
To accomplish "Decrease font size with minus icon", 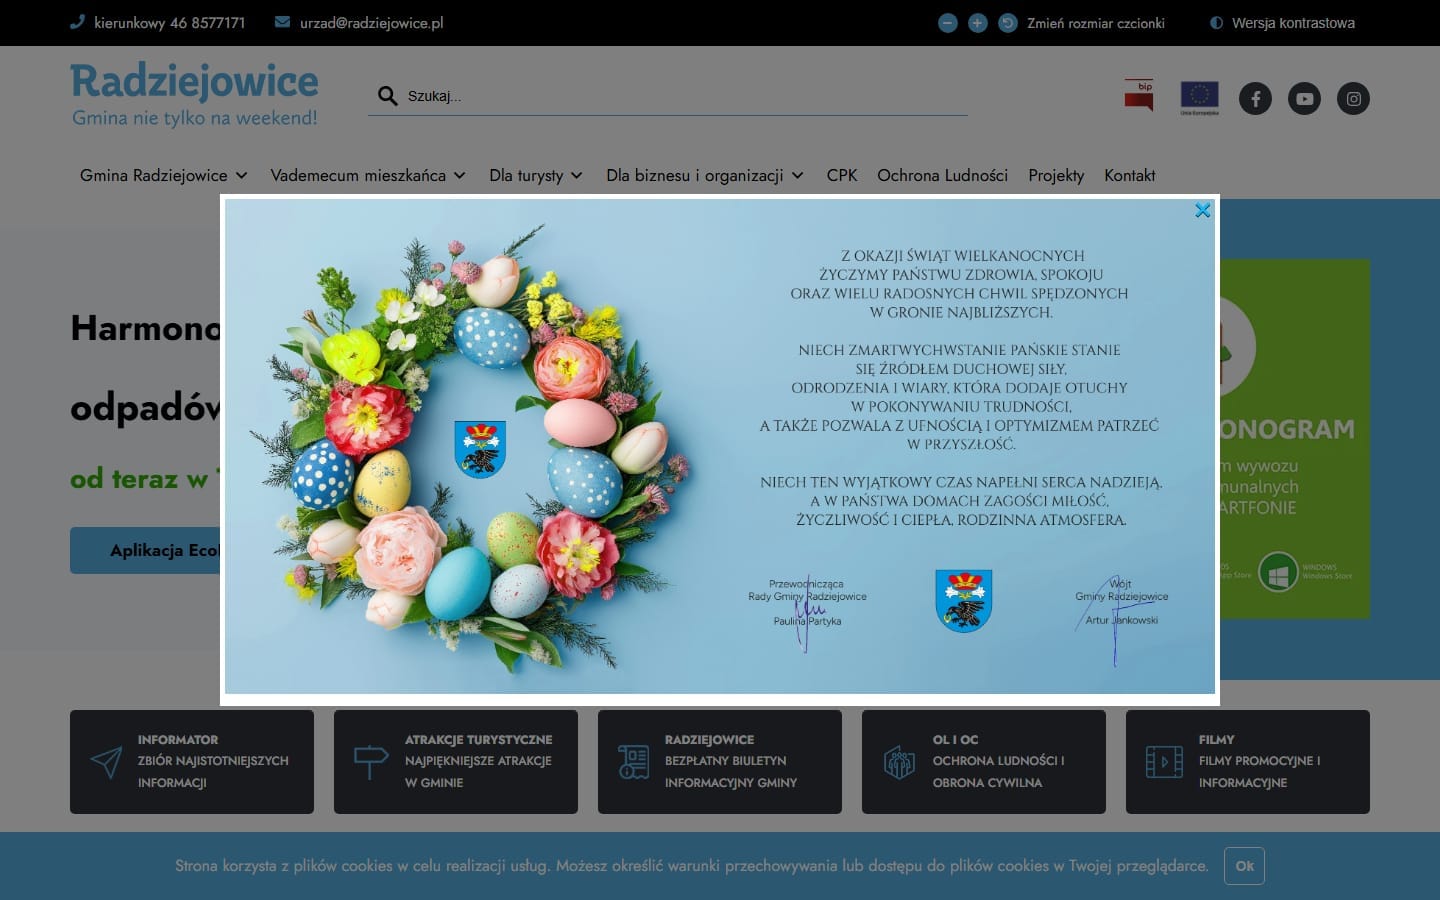I will pos(948,23).
